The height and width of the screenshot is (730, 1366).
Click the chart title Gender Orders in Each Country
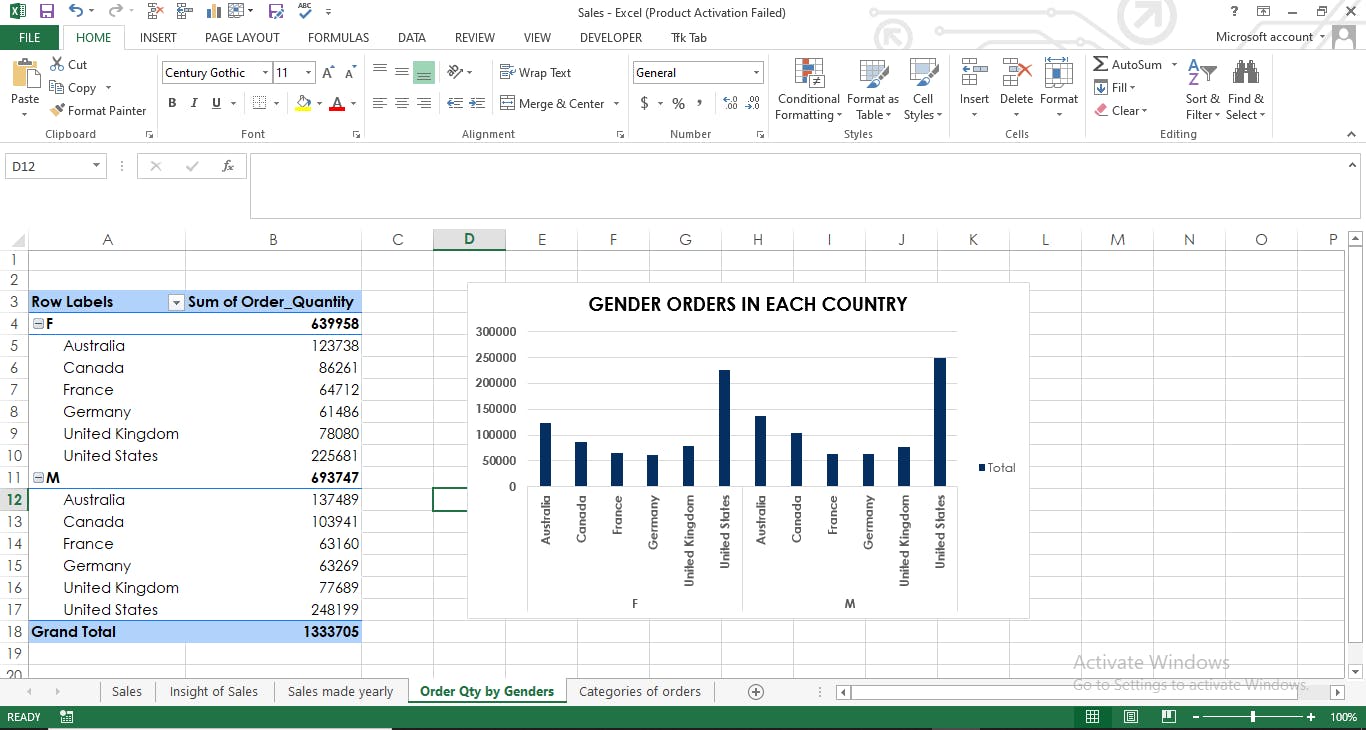pyautogui.click(x=748, y=305)
